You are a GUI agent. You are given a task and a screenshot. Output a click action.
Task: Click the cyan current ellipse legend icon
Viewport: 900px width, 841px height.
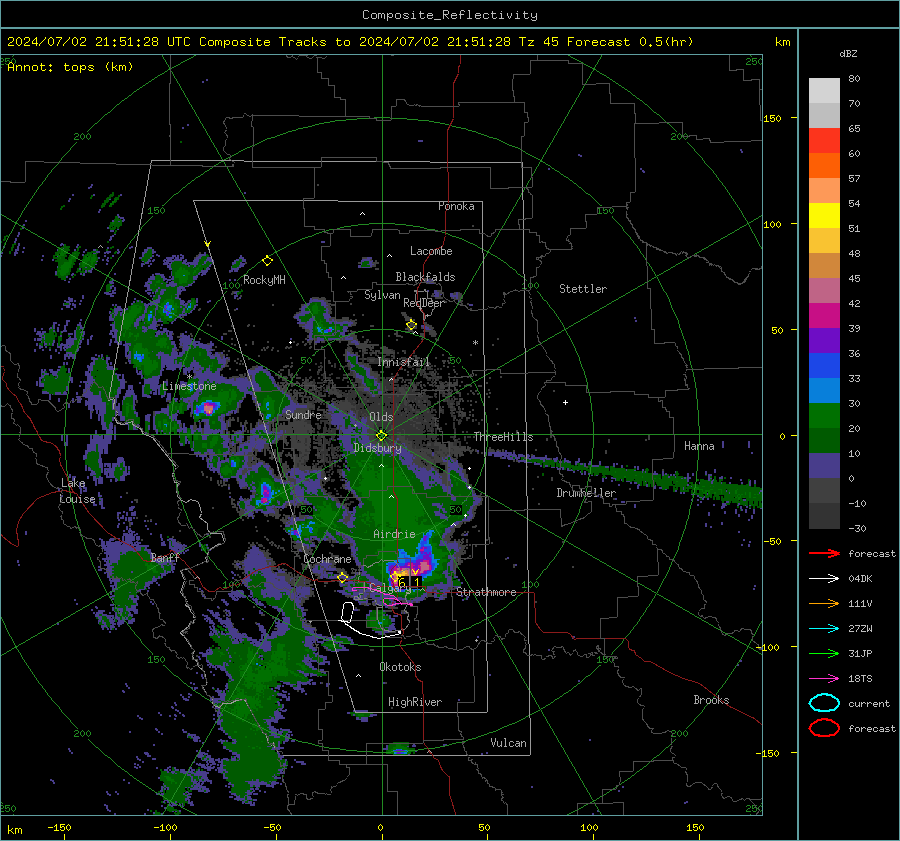click(x=824, y=703)
